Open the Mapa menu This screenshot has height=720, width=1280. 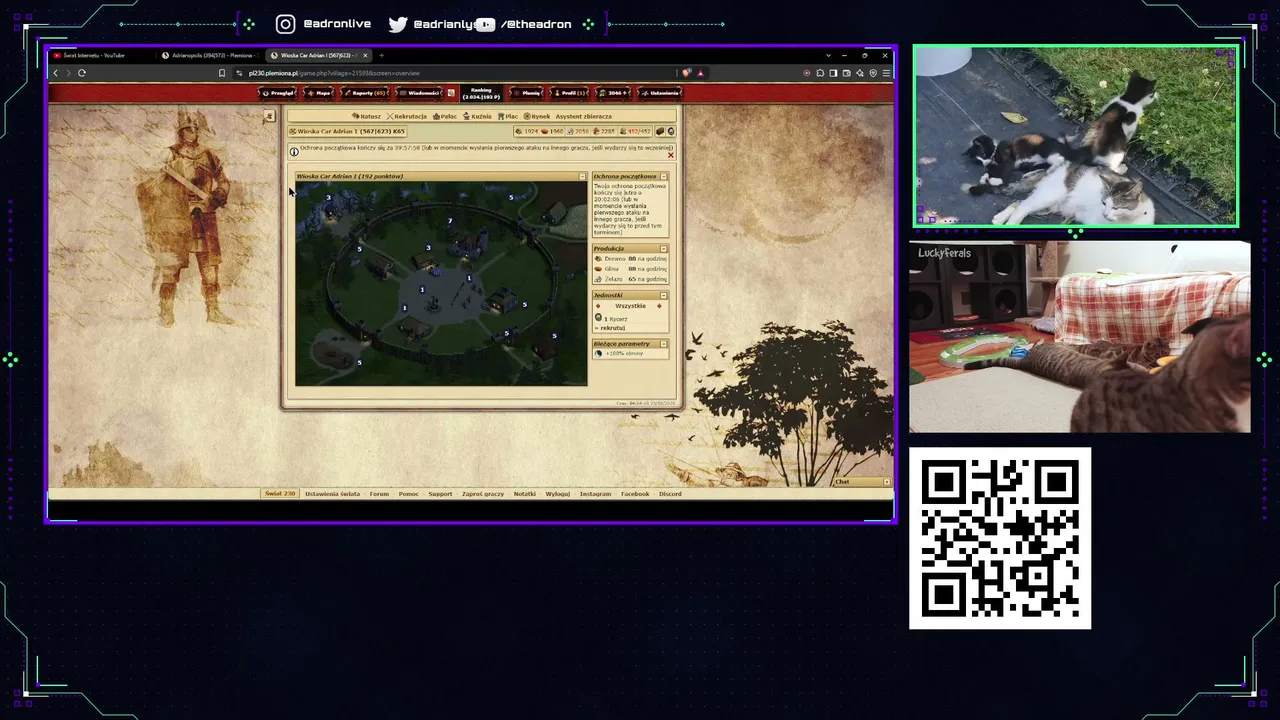(x=320, y=93)
